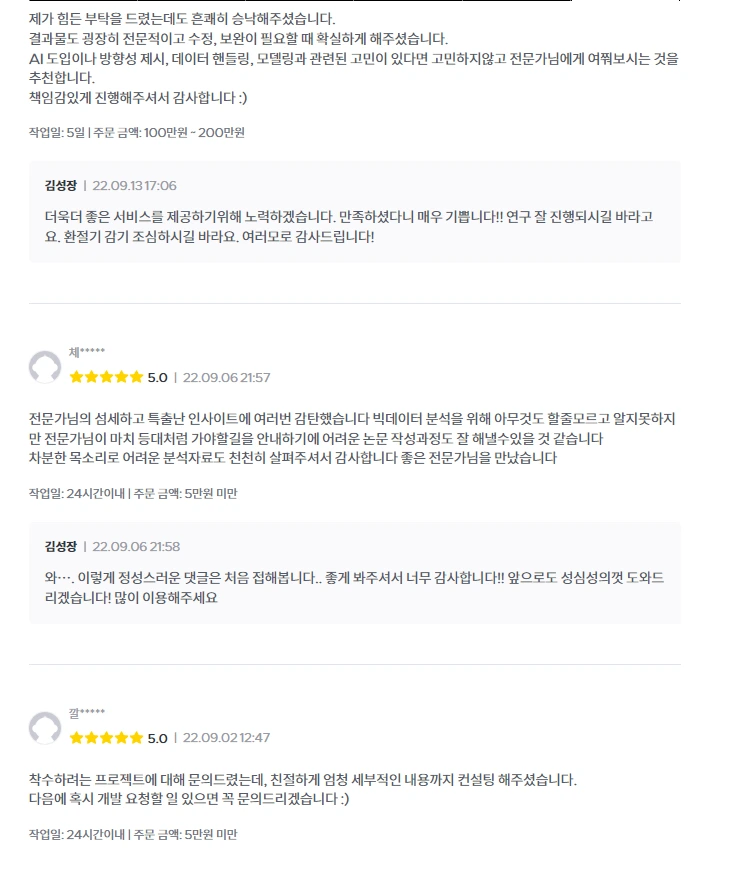Click the timestamp 22.09.02 12:47

227,738
